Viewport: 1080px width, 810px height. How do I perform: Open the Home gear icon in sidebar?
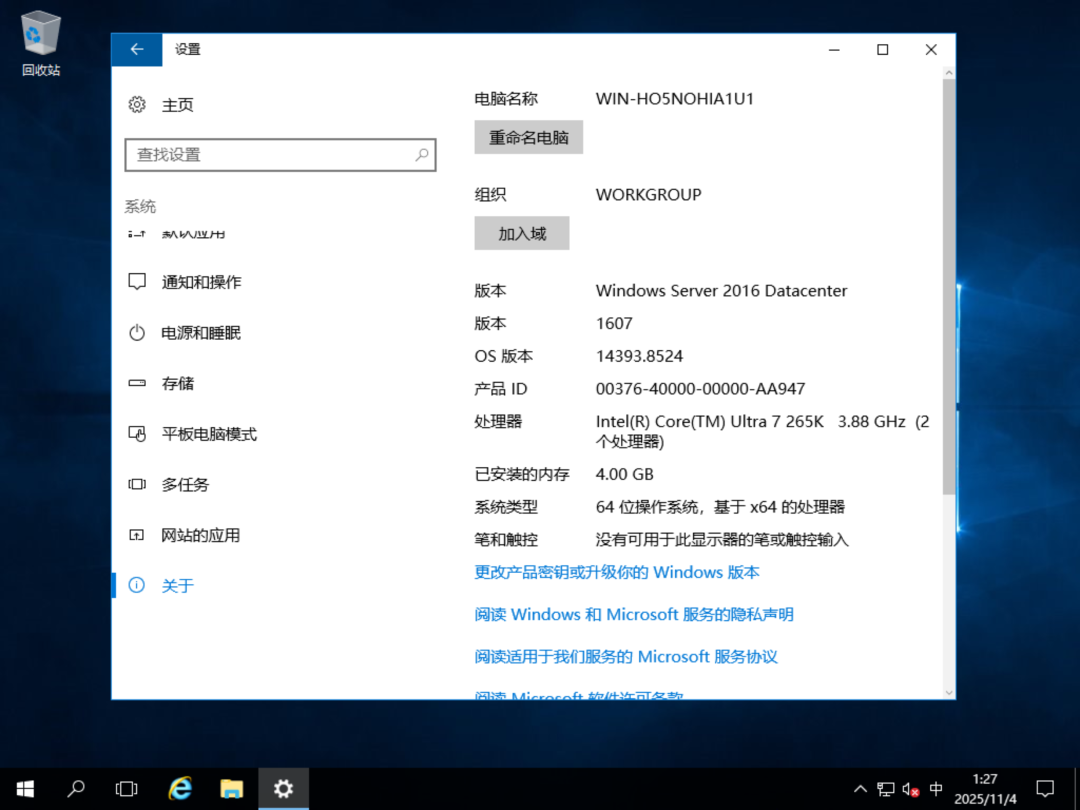137,105
